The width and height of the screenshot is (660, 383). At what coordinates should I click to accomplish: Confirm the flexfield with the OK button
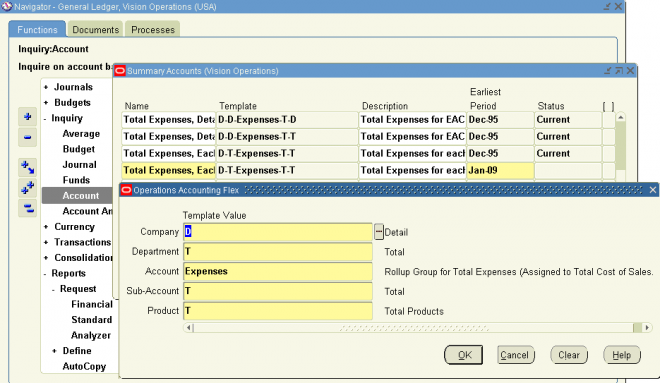tap(463, 355)
